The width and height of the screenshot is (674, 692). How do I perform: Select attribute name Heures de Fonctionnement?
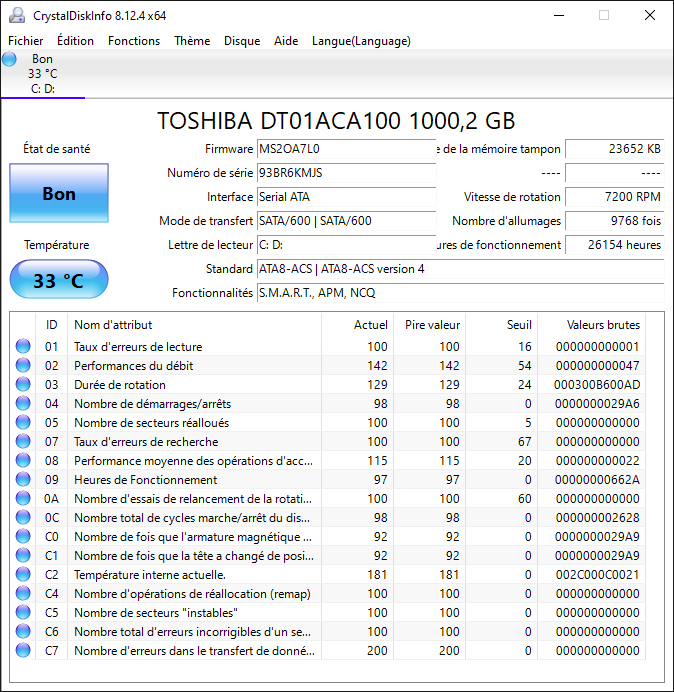point(146,480)
